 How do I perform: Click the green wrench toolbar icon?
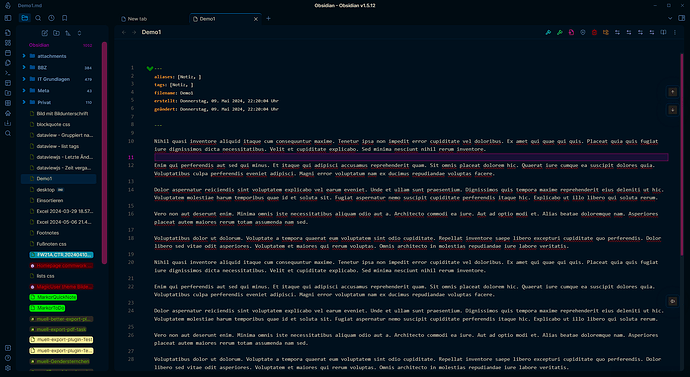click(x=560, y=33)
